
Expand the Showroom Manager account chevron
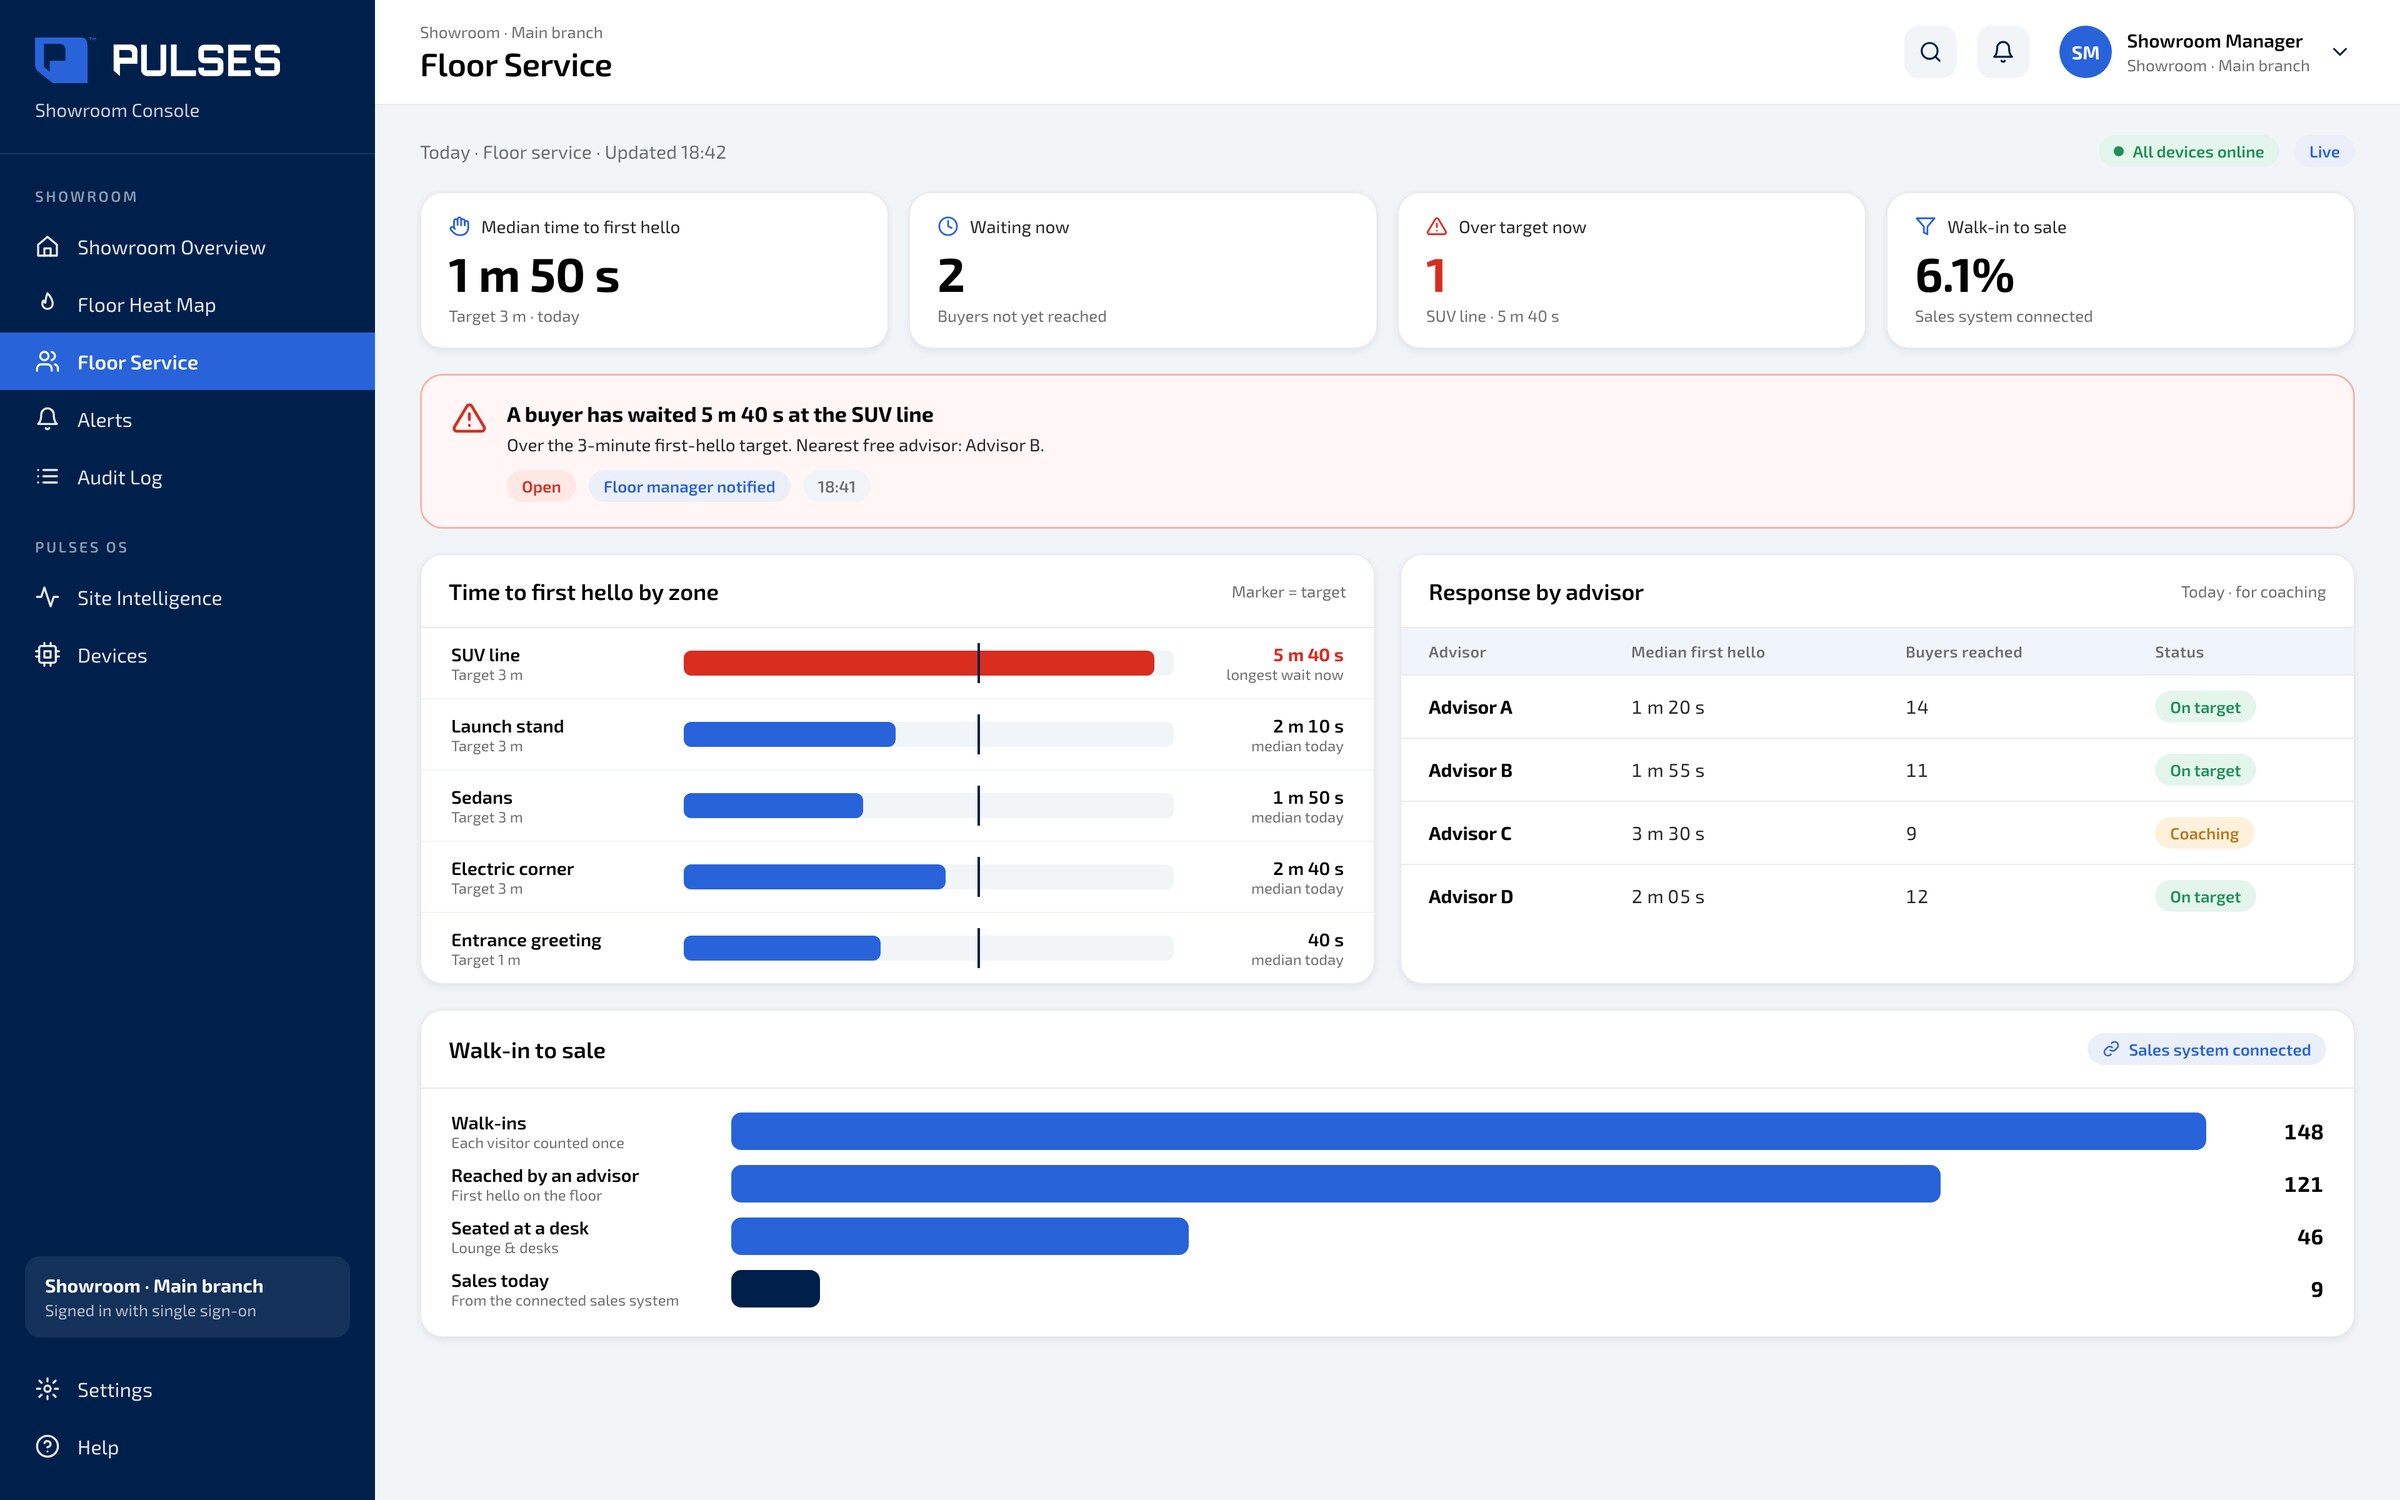(2340, 52)
